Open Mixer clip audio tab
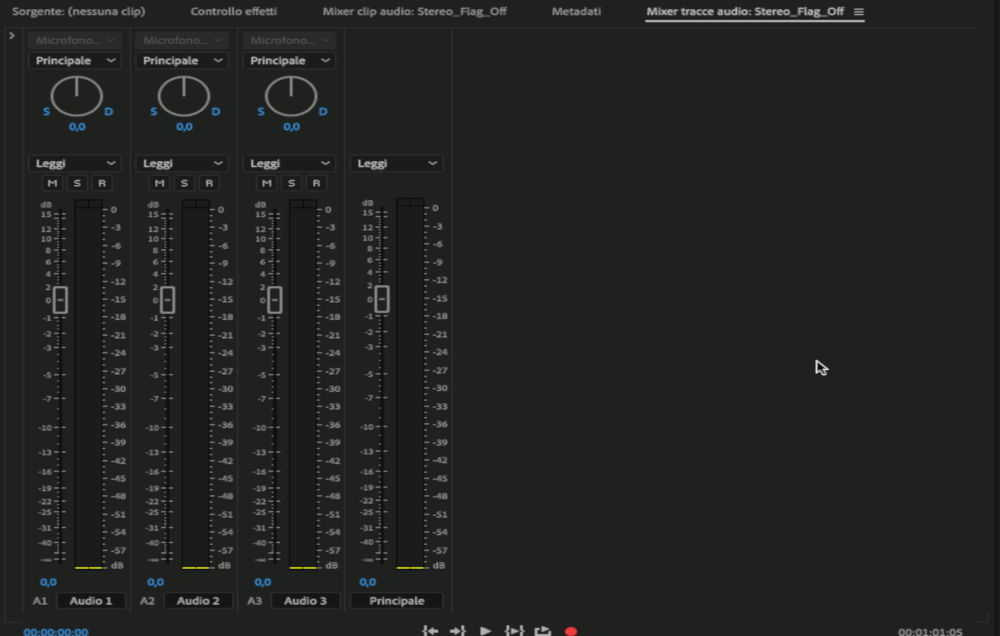The image size is (1000, 636). [415, 11]
